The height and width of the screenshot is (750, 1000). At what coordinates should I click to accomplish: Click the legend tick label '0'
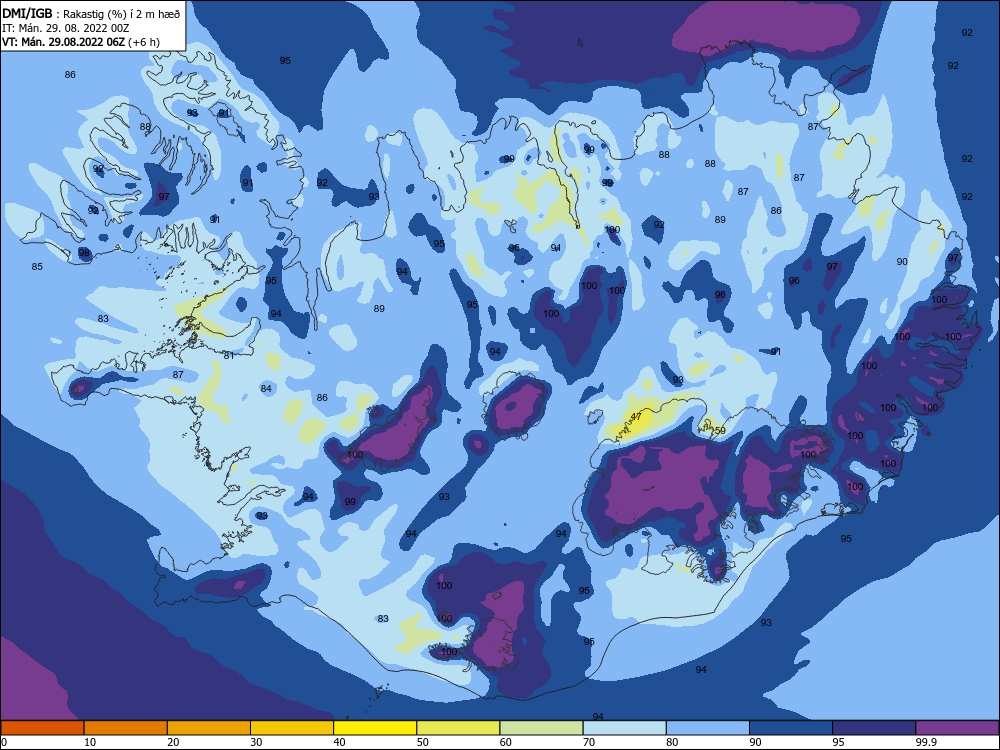pyautogui.click(x=4, y=742)
